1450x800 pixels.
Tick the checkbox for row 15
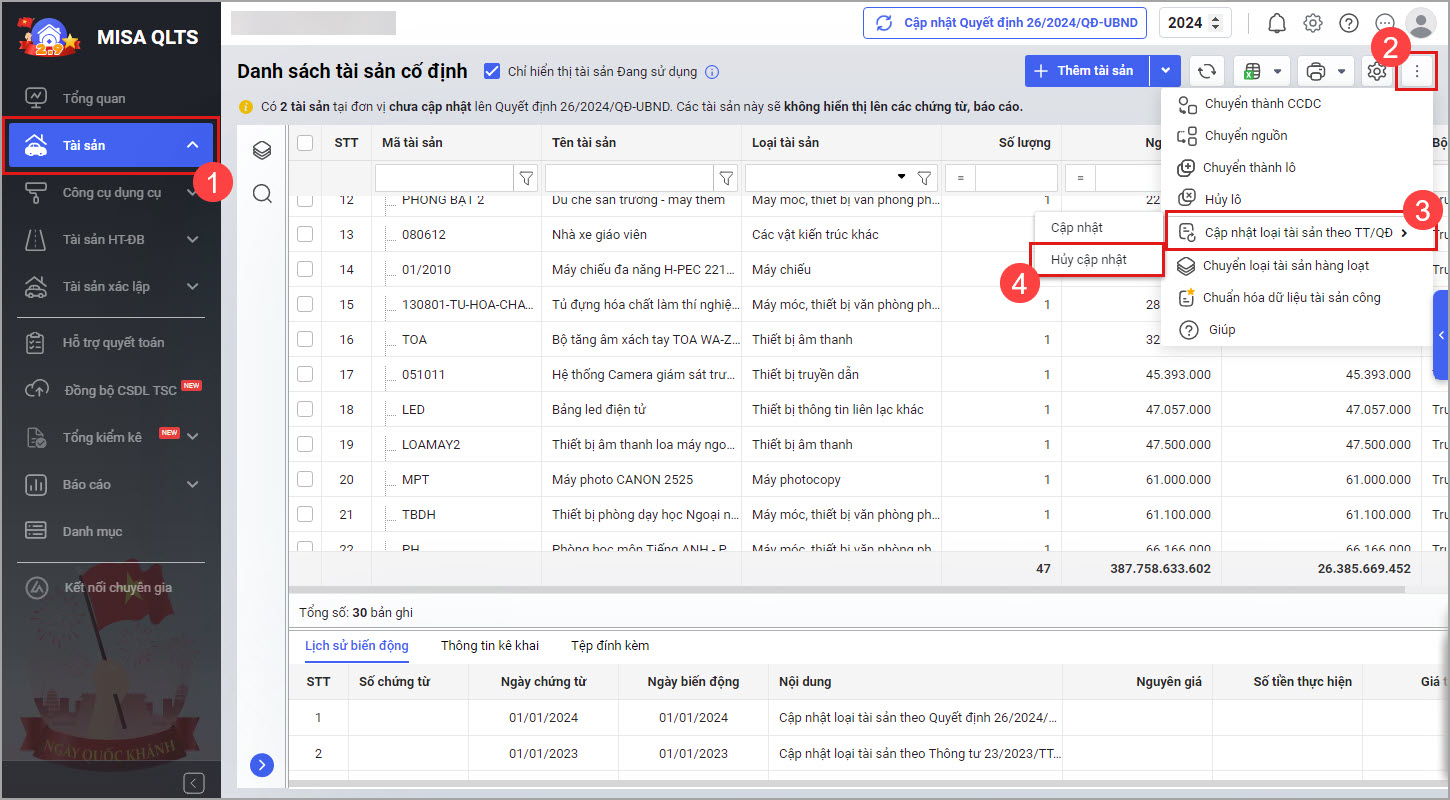point(305,304)
